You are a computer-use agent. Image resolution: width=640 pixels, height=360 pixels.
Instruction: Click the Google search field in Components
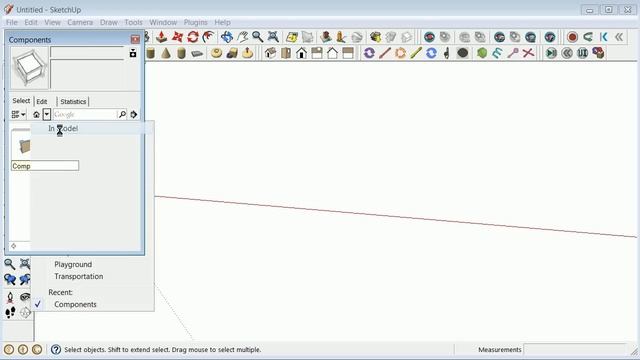tap(85, 115)
